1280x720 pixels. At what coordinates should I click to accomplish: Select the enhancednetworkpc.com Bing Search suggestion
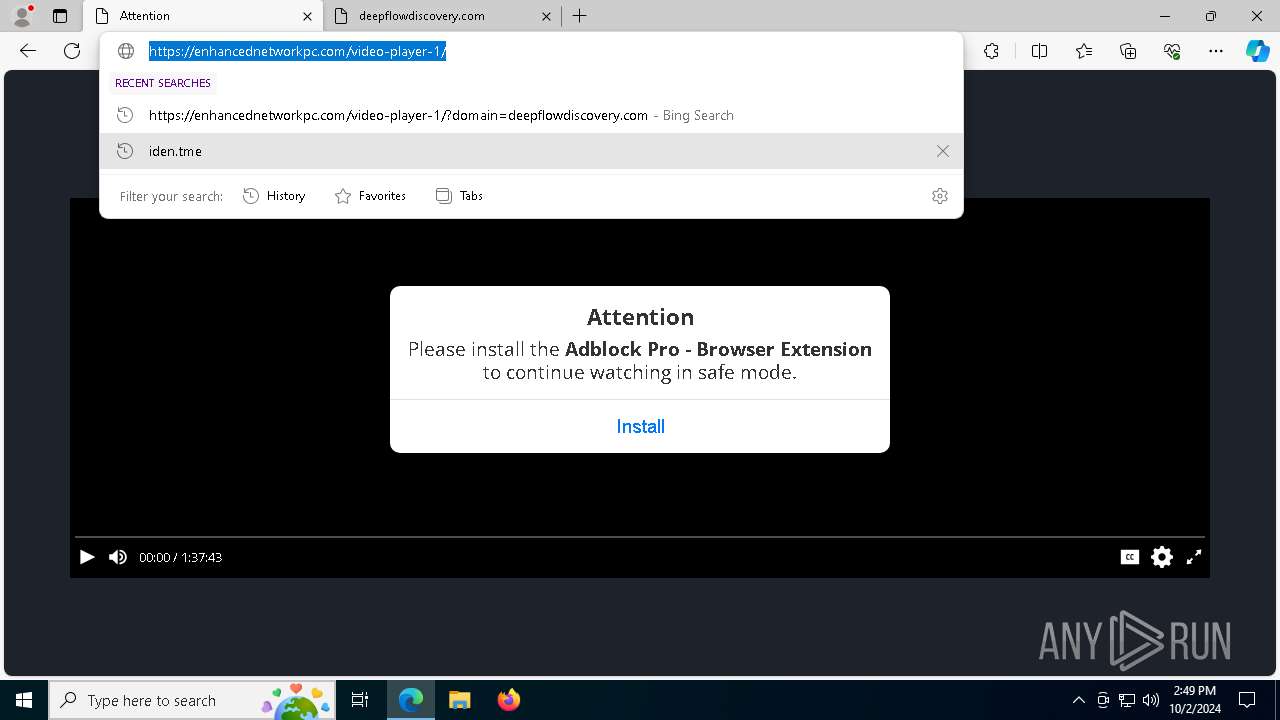tap(531, 115)
